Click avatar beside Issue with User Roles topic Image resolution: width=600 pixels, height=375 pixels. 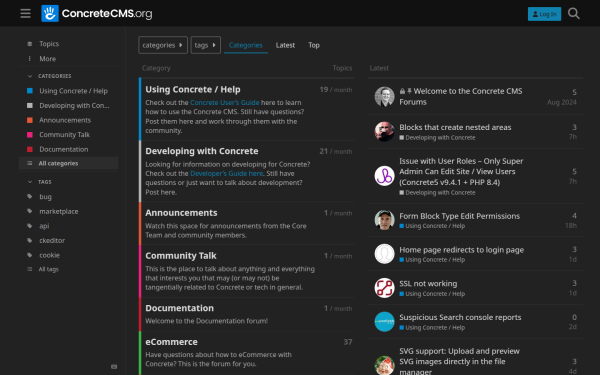(384, 176)
